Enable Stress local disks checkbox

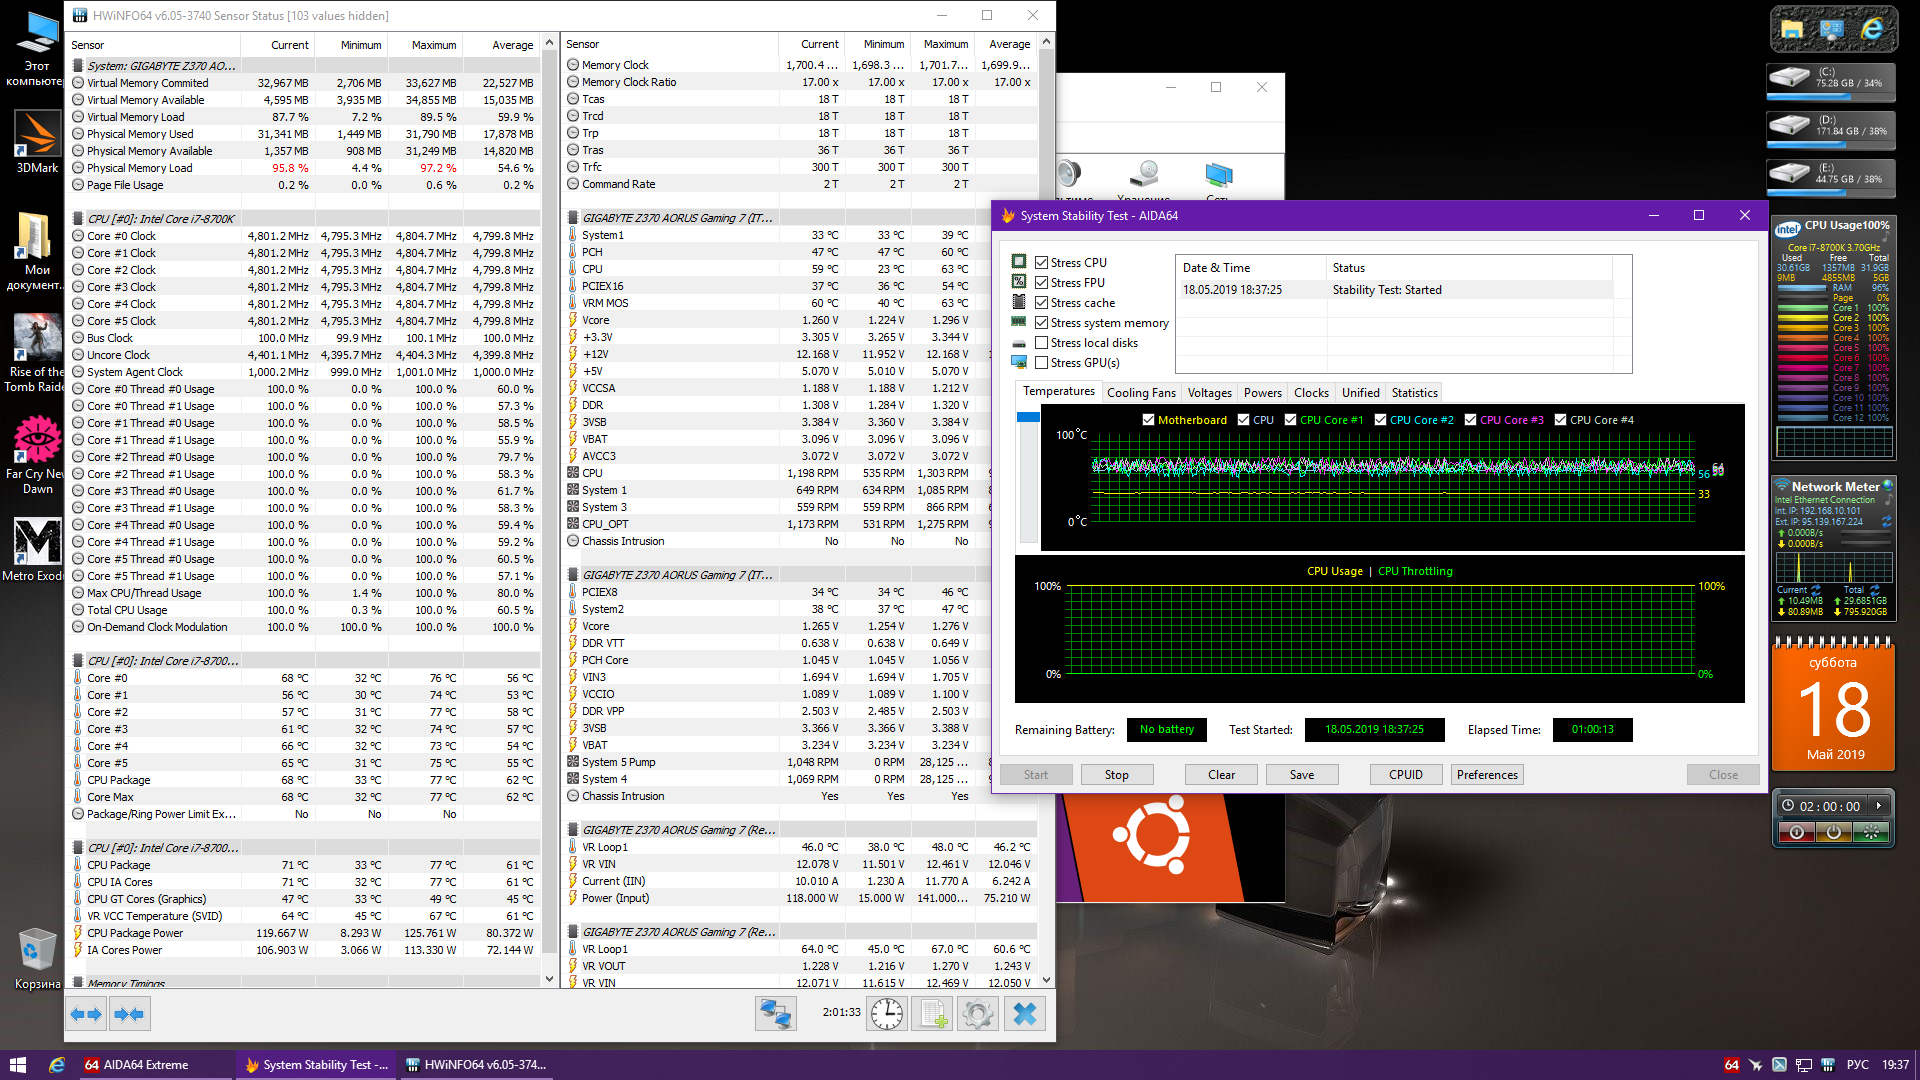(x=1042, y=343)
